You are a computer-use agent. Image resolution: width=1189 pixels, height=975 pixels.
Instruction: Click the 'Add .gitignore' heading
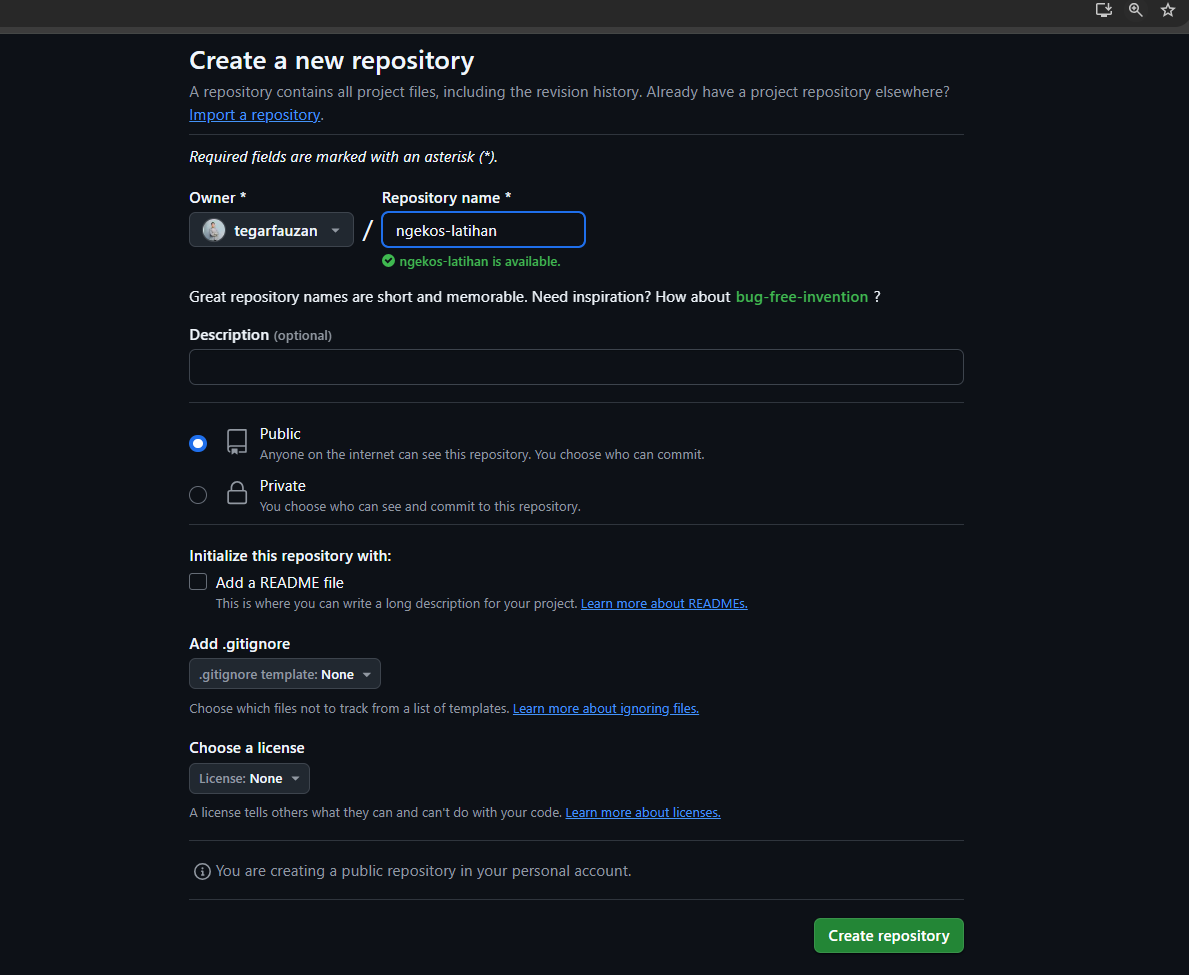click(240, 644)
